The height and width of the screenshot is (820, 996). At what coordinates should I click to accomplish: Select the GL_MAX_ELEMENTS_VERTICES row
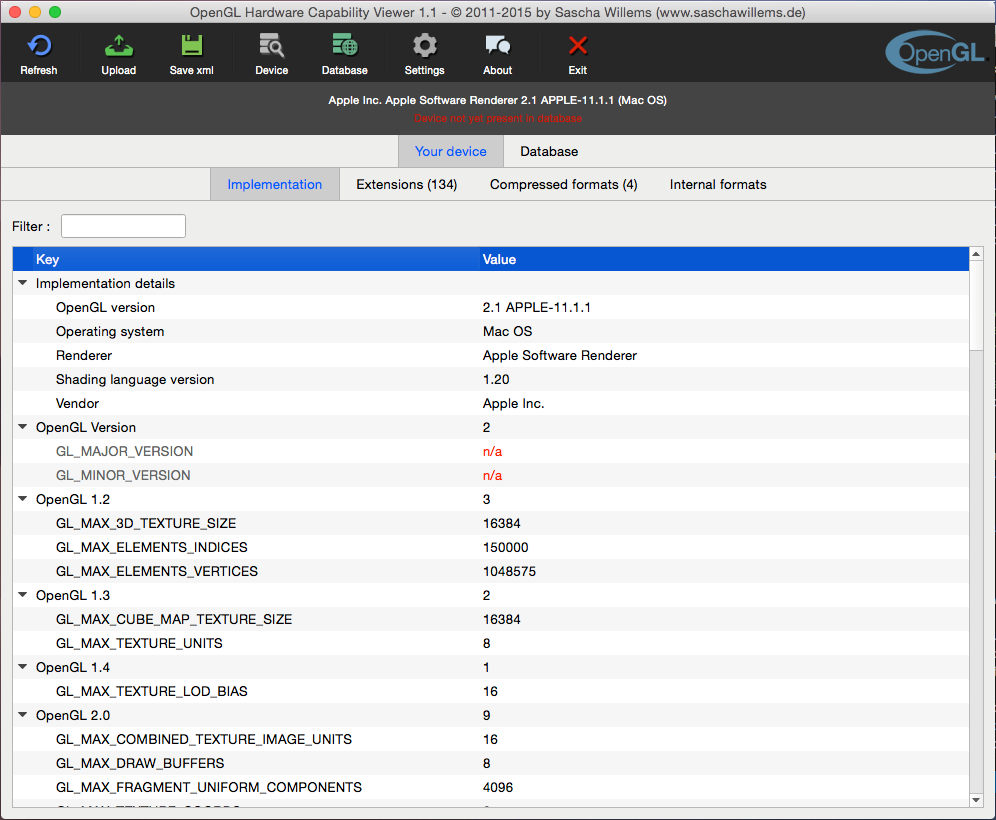tap(490, 572)
